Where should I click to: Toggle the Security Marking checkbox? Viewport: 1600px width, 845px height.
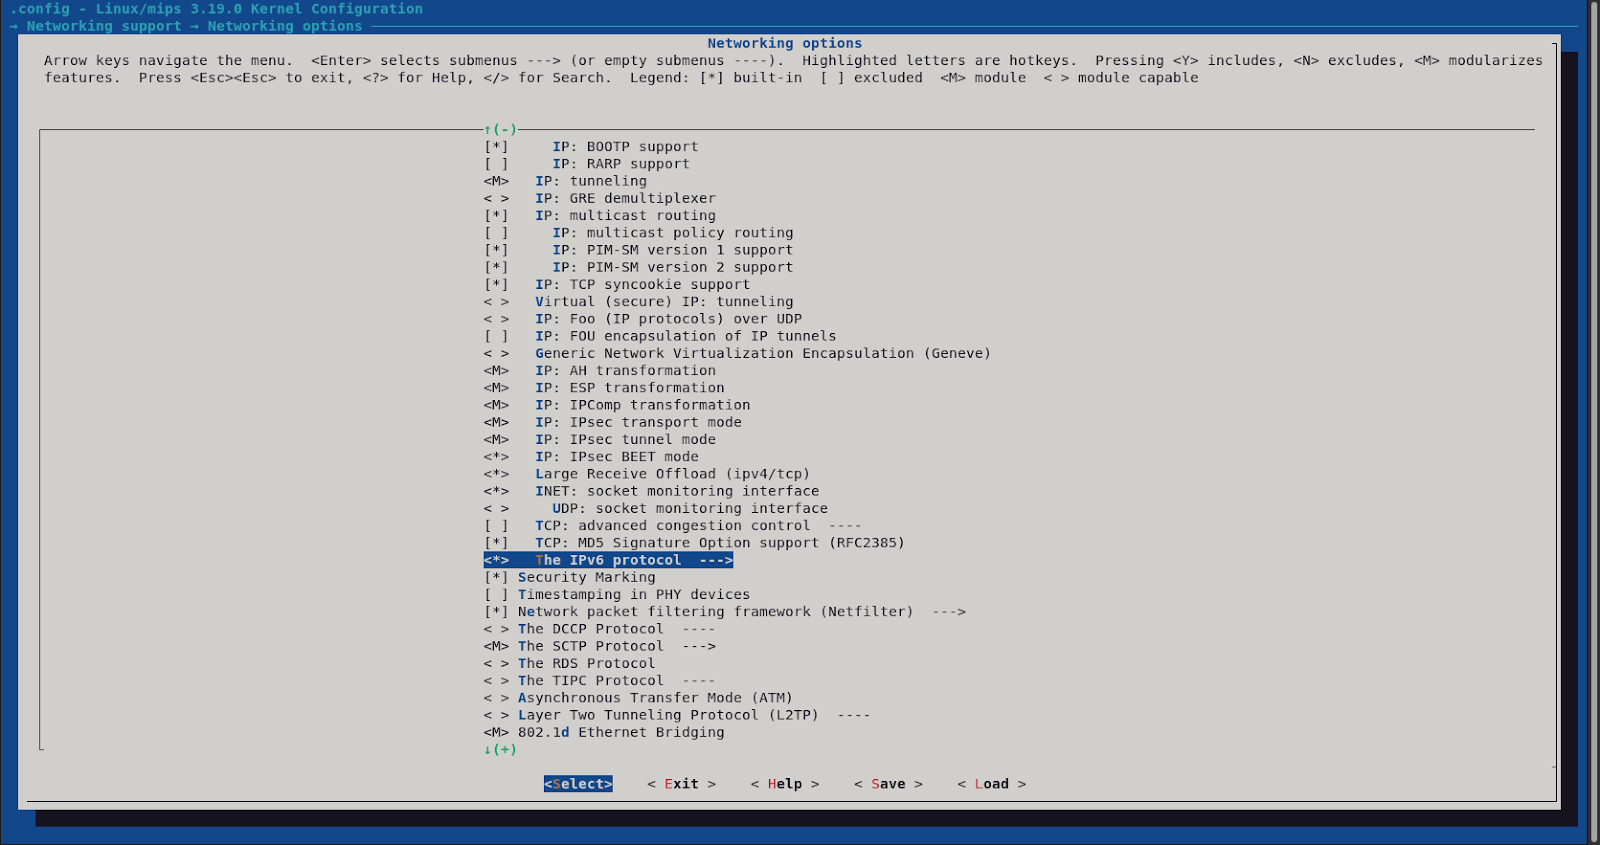click(497, 578)
